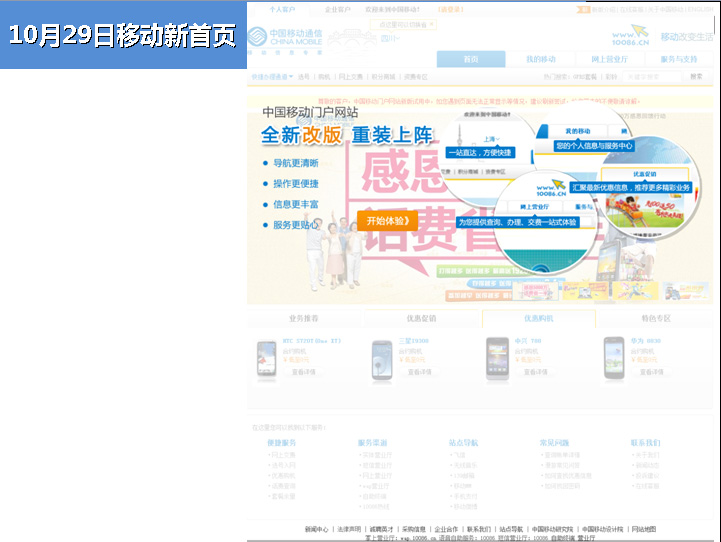Switch to the 业务推荐 tab

(303, 318)
